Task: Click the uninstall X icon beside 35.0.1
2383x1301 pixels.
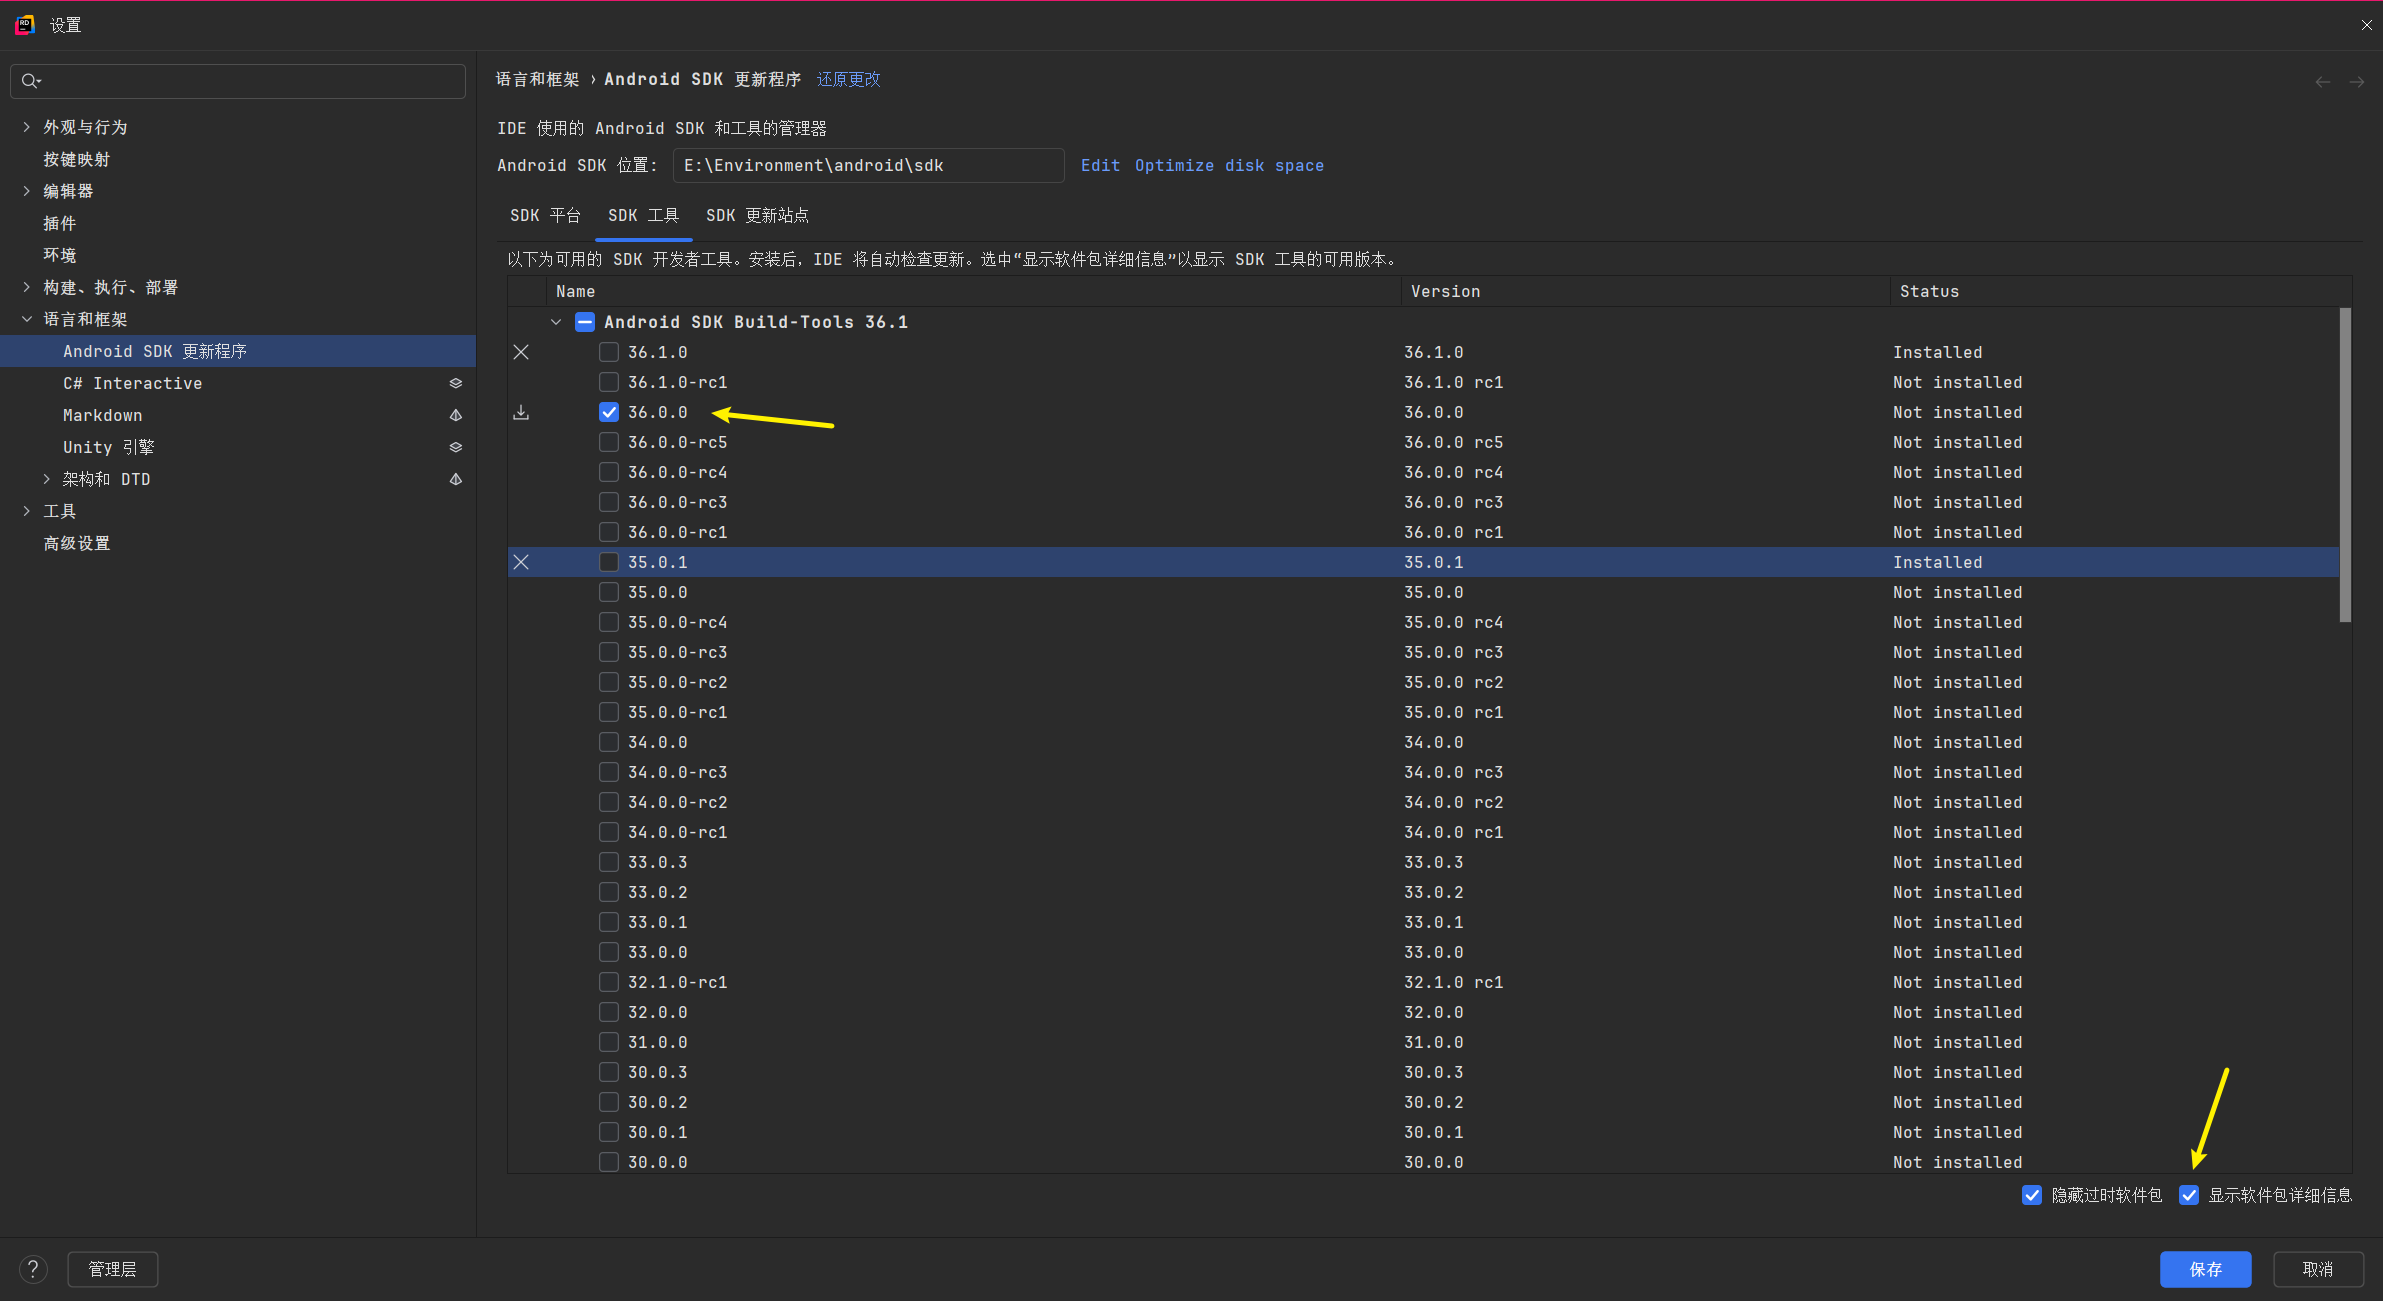Action: click(x=521, y=562)
